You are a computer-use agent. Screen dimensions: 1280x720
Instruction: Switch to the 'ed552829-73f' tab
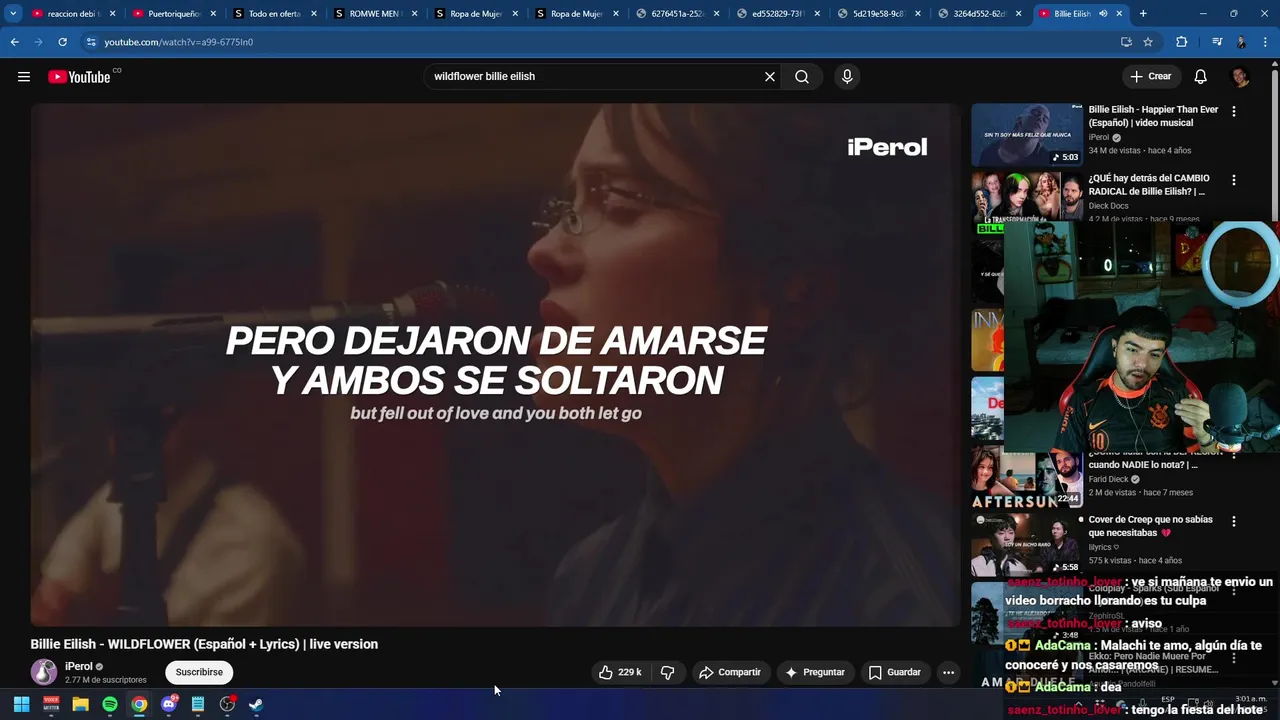pos(779,14)
